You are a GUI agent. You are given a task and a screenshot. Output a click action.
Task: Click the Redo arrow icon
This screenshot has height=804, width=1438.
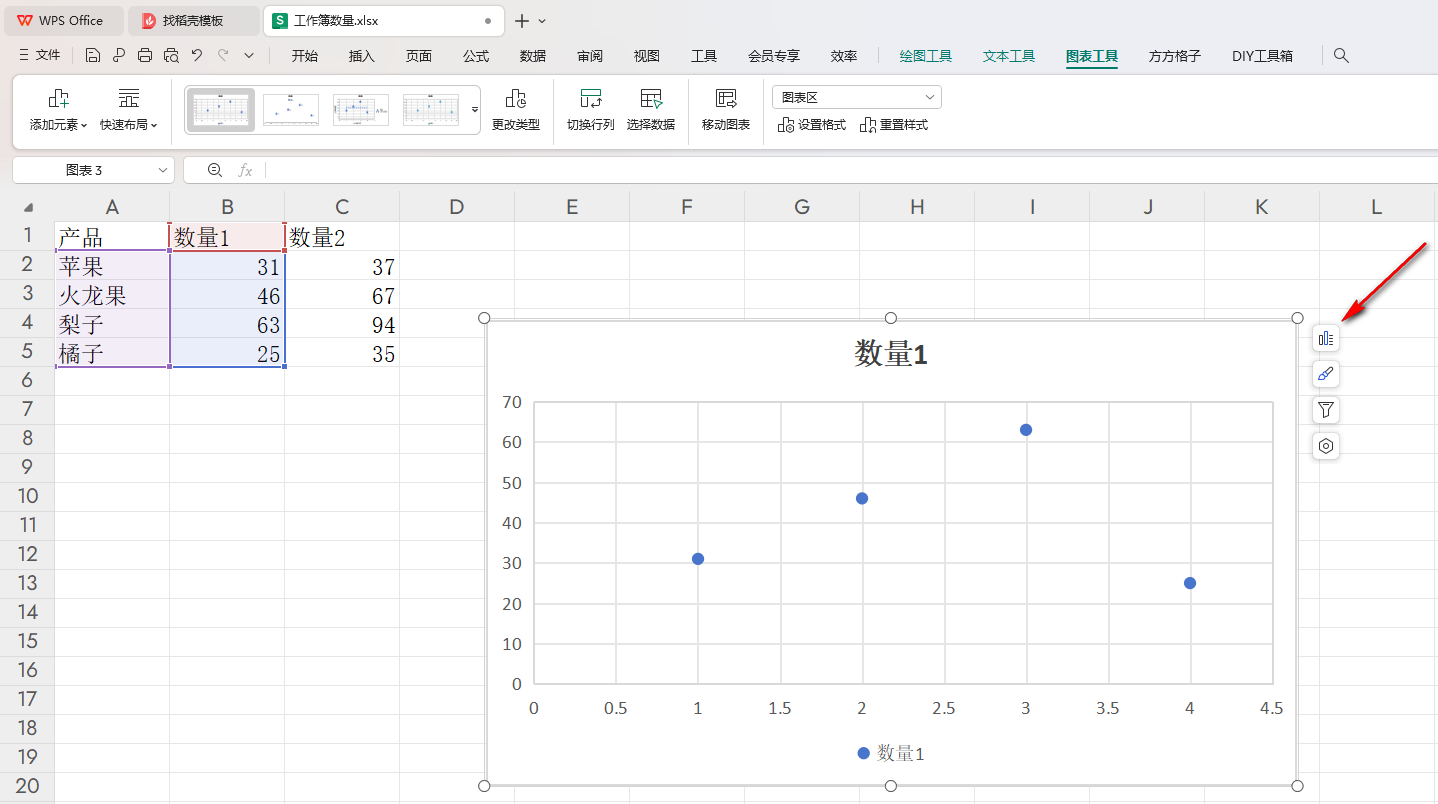click(x=223, y=56)
